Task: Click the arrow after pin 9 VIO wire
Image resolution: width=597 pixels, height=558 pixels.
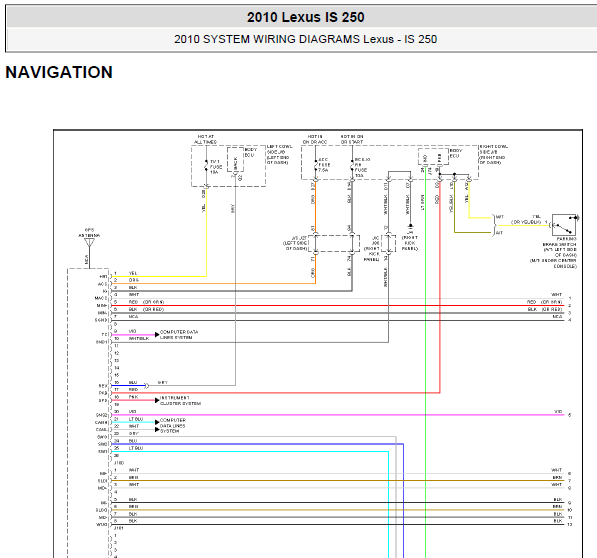Action: click(157, 335)
